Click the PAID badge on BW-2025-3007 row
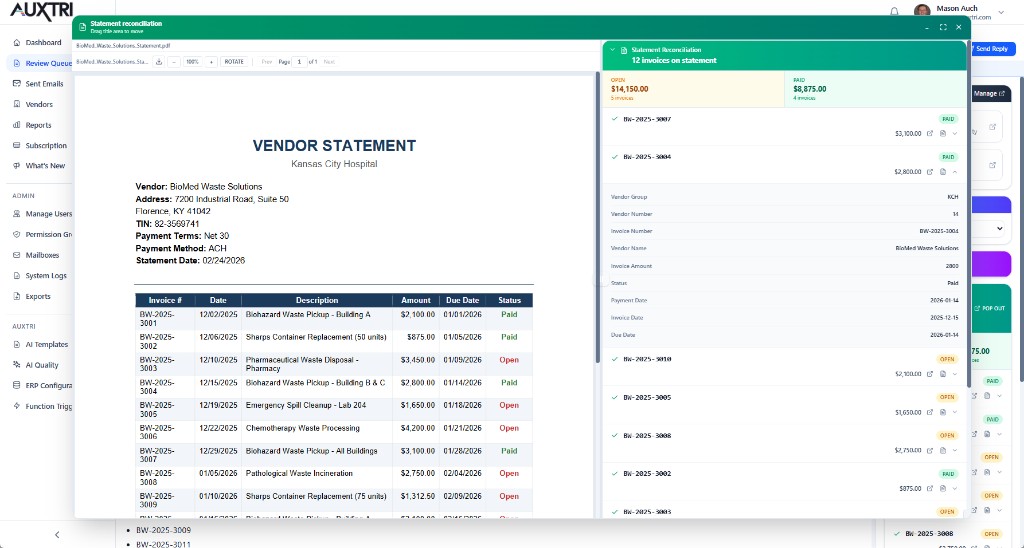Viewport: 1024px width, 548px height. pyautogui.click(x=948, y=120)
